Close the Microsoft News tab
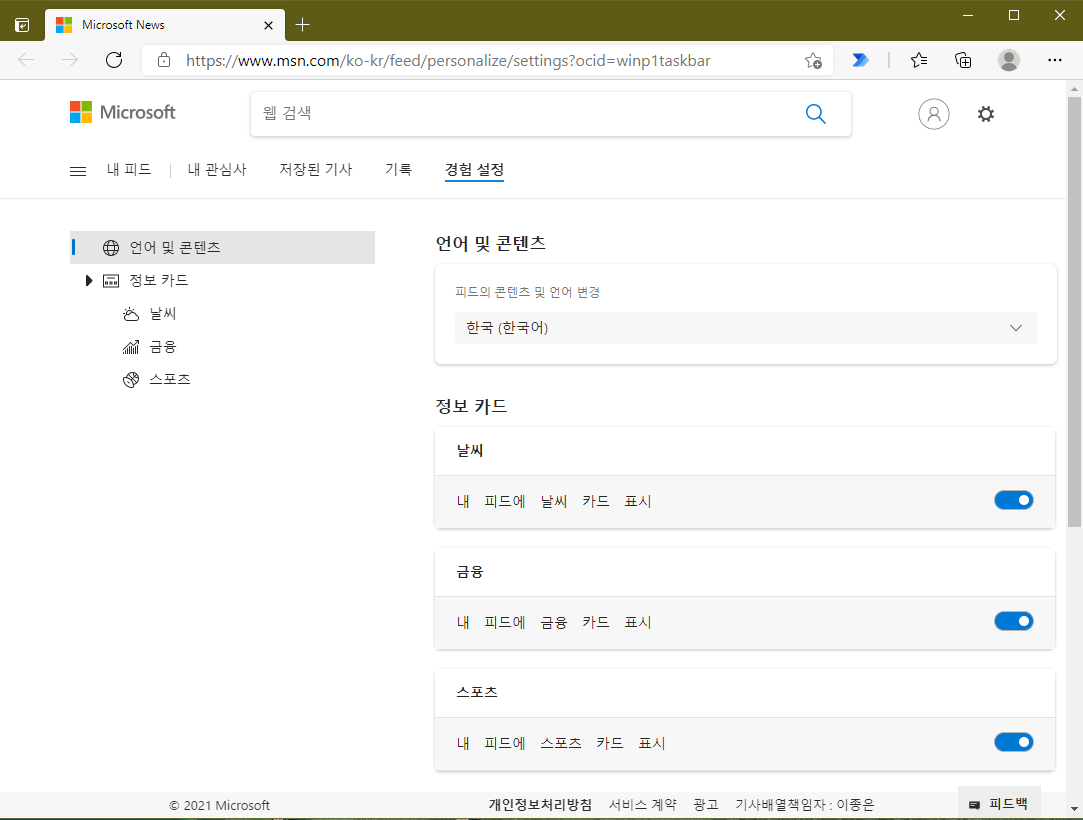The height and width of the screenshot is (820, 1083). (269, 26)
